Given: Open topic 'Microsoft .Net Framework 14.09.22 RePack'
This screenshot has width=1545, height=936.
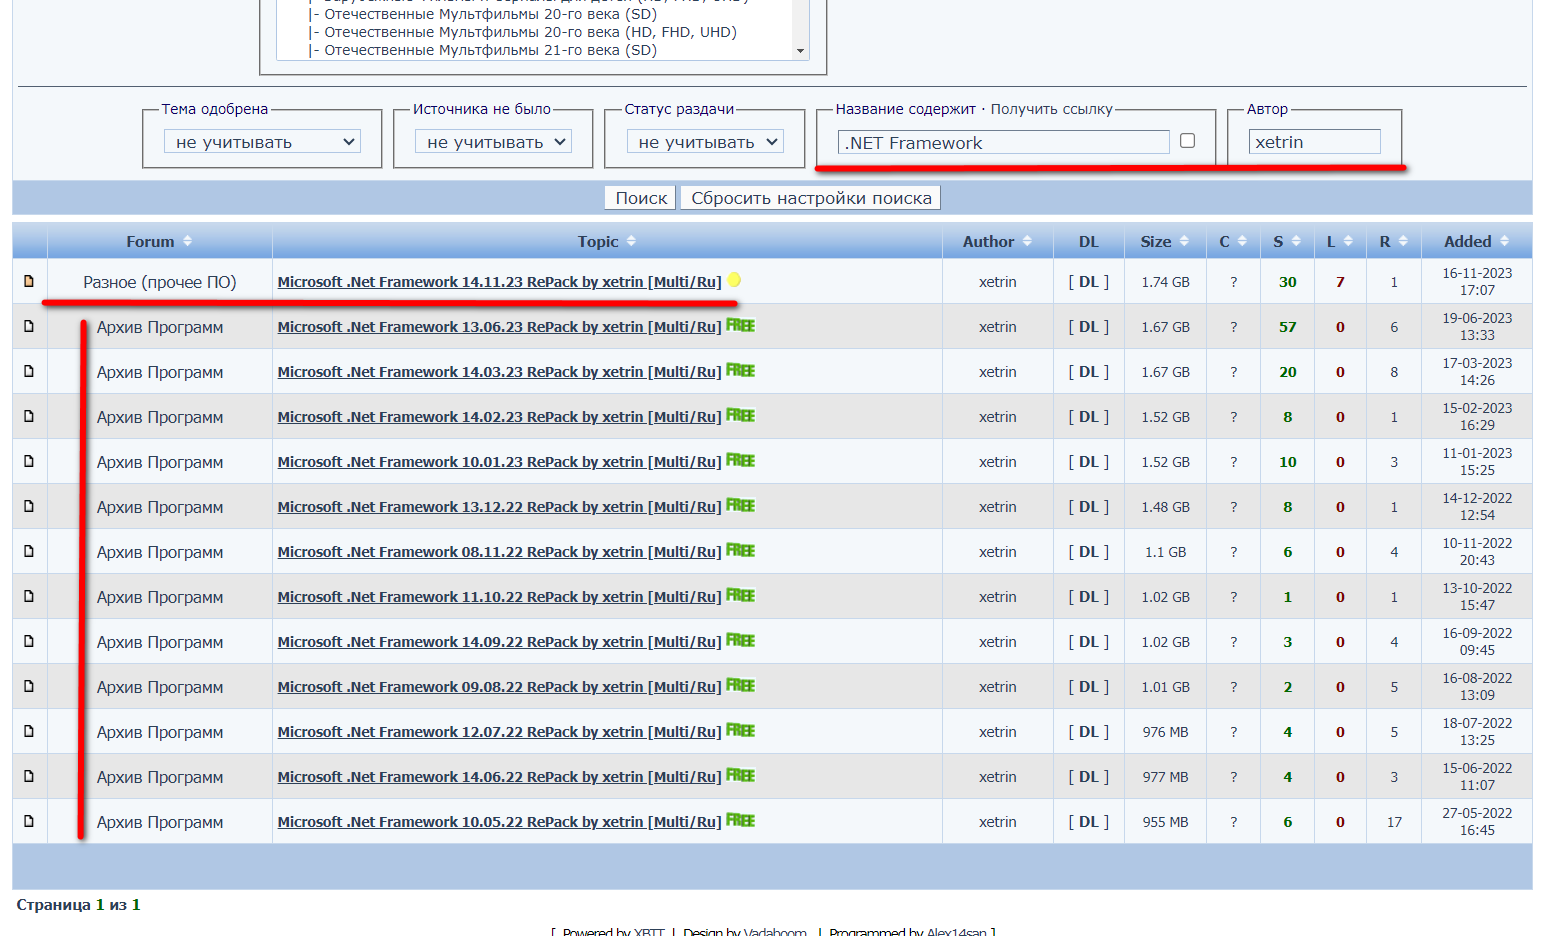Looking at the screenshot, I should click(499, 642).
